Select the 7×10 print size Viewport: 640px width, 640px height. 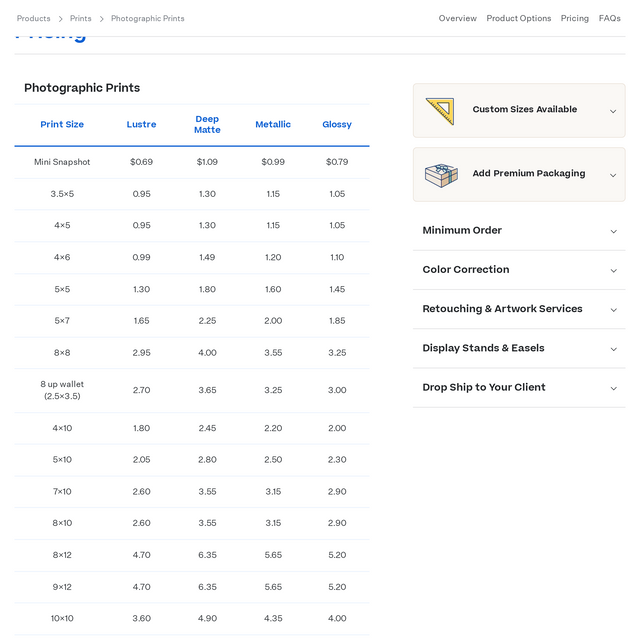point(62,491)
